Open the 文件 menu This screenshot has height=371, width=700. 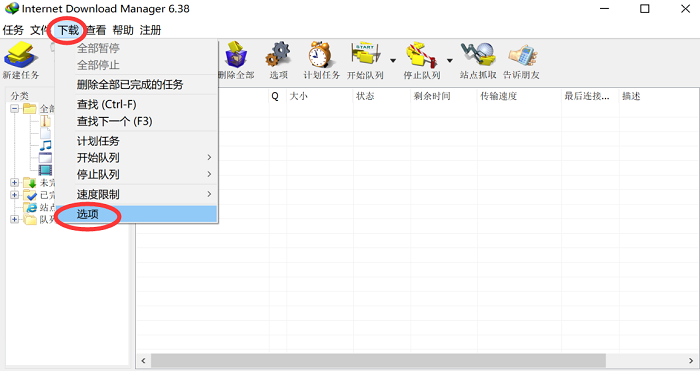(x=39, y=30)
